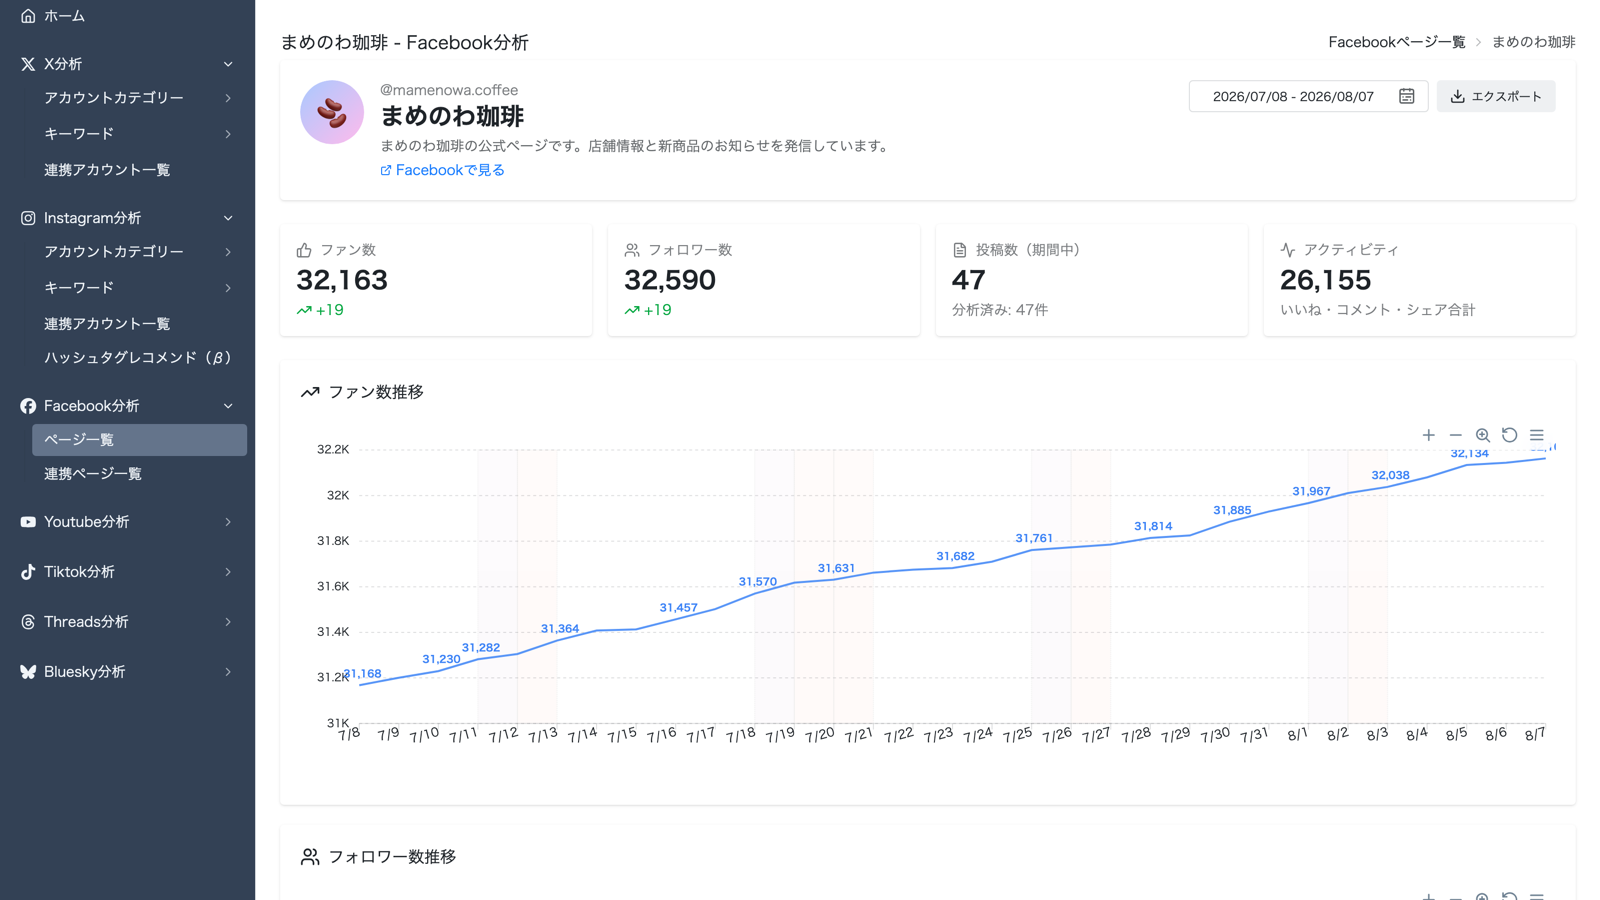Click the アクティビティ value 26,155
The width and height of the screenshot is (1600, 900).
tap(1326, 280)
